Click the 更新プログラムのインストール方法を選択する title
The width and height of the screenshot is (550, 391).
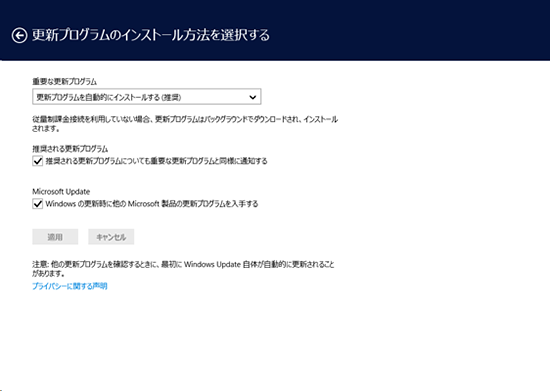pos(151,35)
